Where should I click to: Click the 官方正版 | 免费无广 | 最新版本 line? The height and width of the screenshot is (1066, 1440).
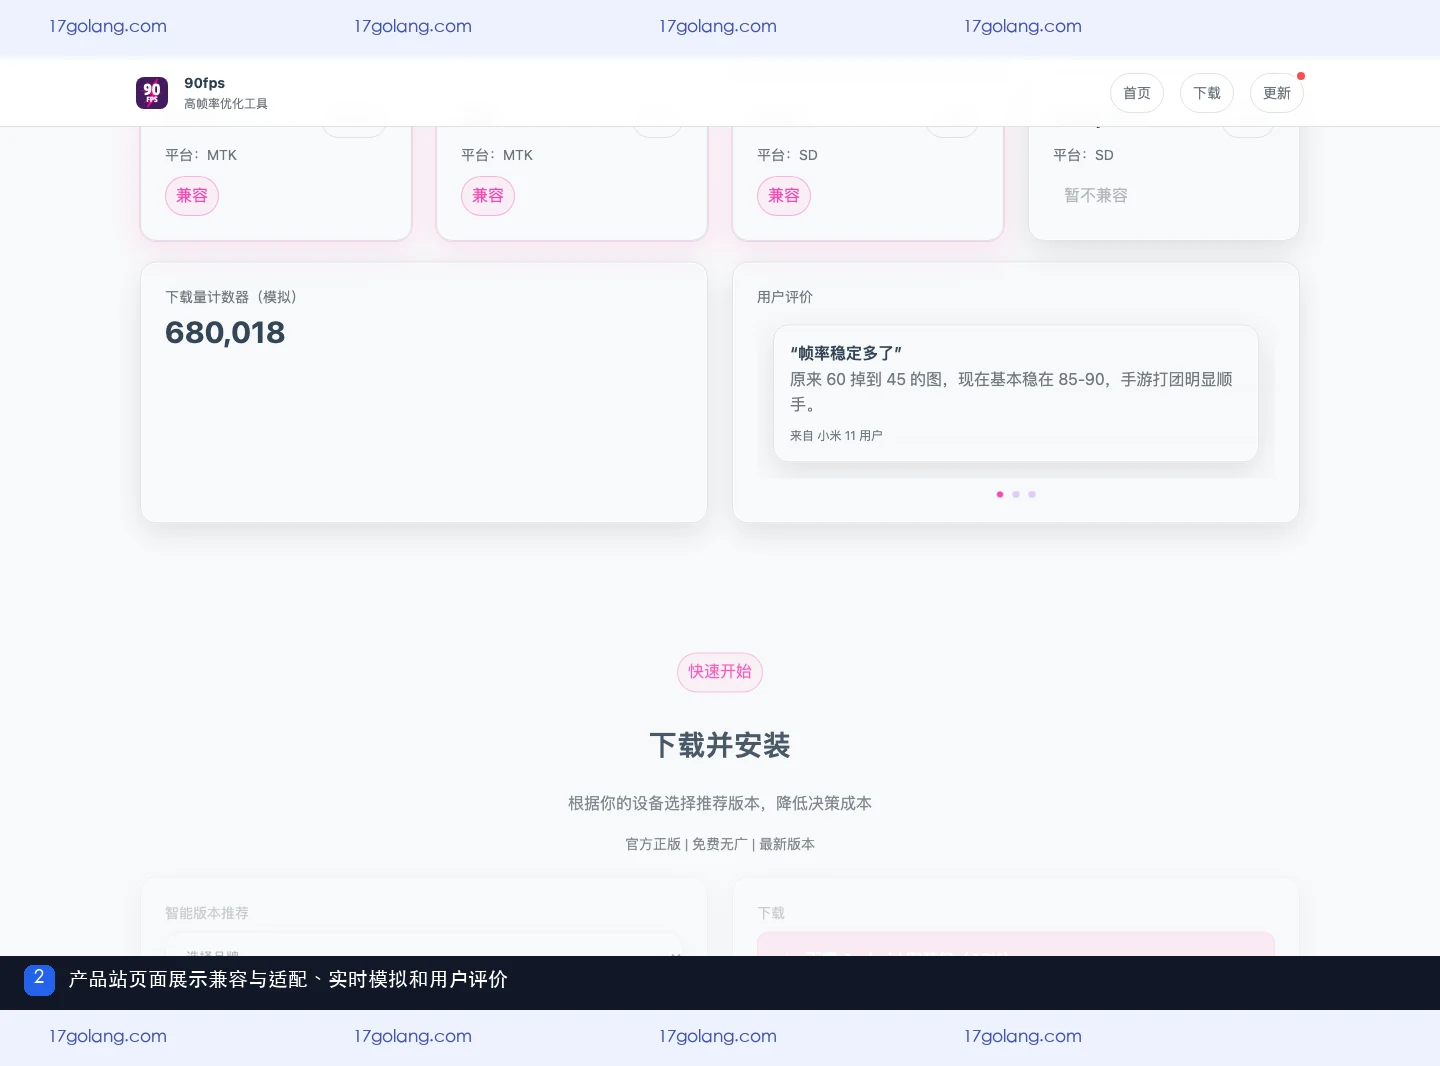tap(720, 844)
